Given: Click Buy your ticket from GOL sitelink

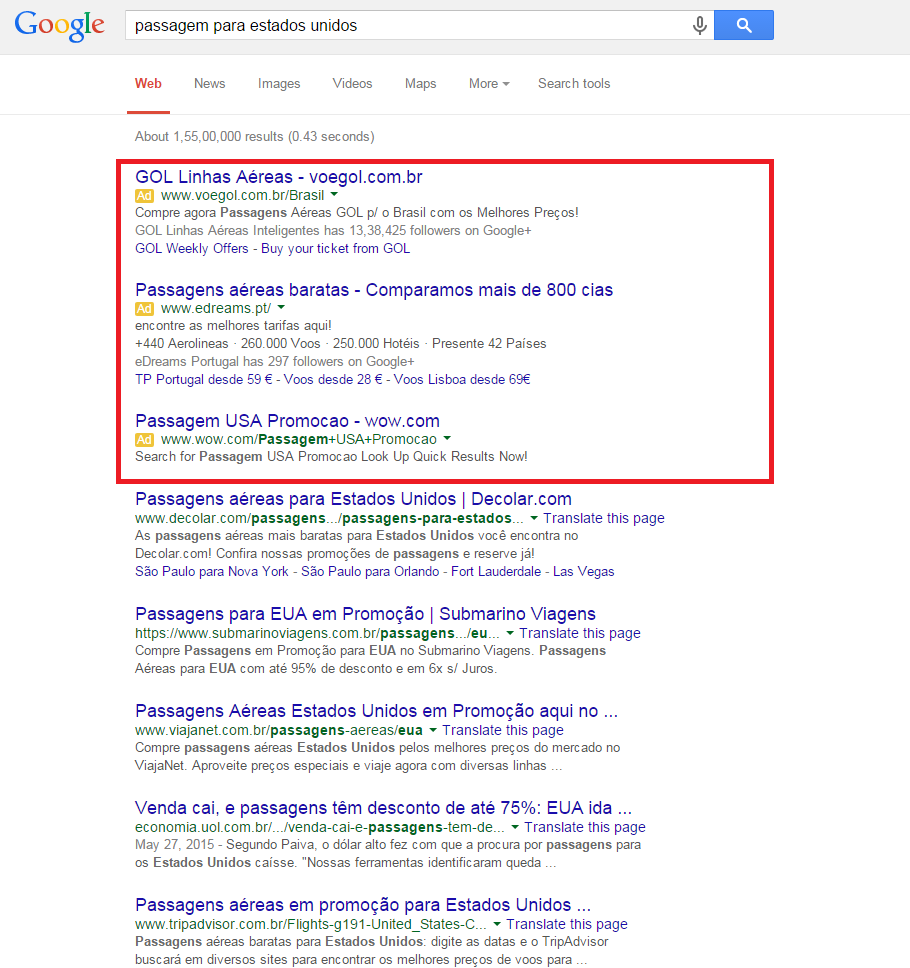Looking at the screenshot, I should tap(335, 248).
